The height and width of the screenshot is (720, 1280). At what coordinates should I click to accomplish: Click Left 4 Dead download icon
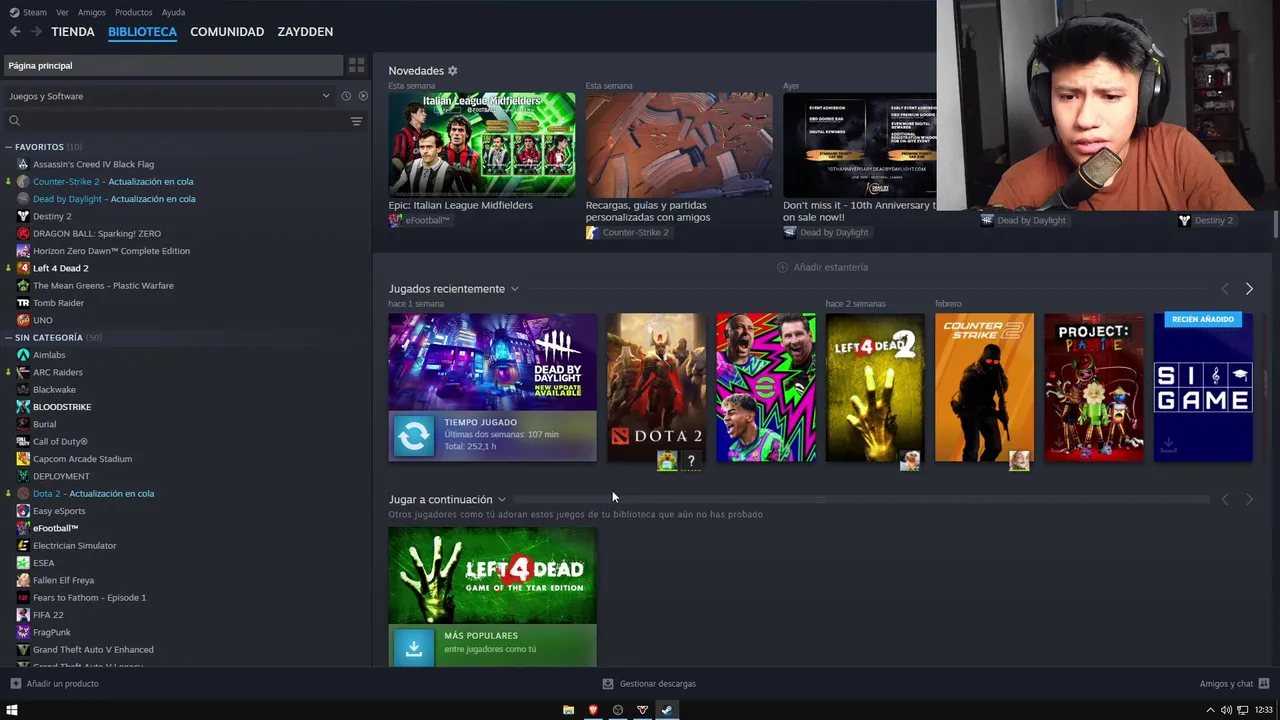tap(414, 648)
